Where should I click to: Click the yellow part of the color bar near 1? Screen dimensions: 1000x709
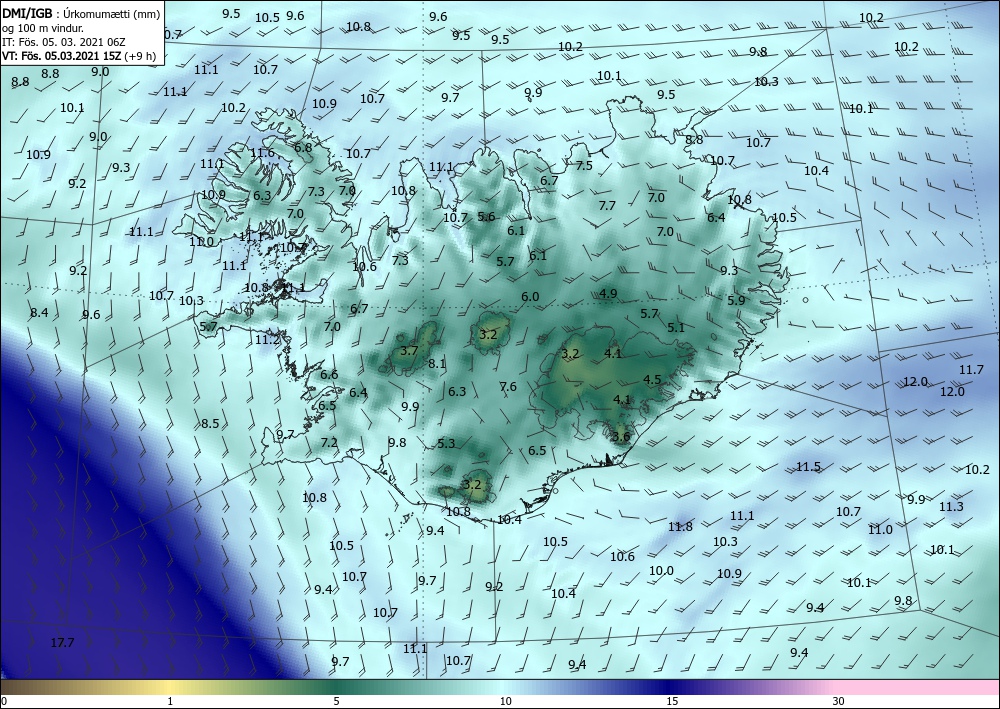point(171,687)
